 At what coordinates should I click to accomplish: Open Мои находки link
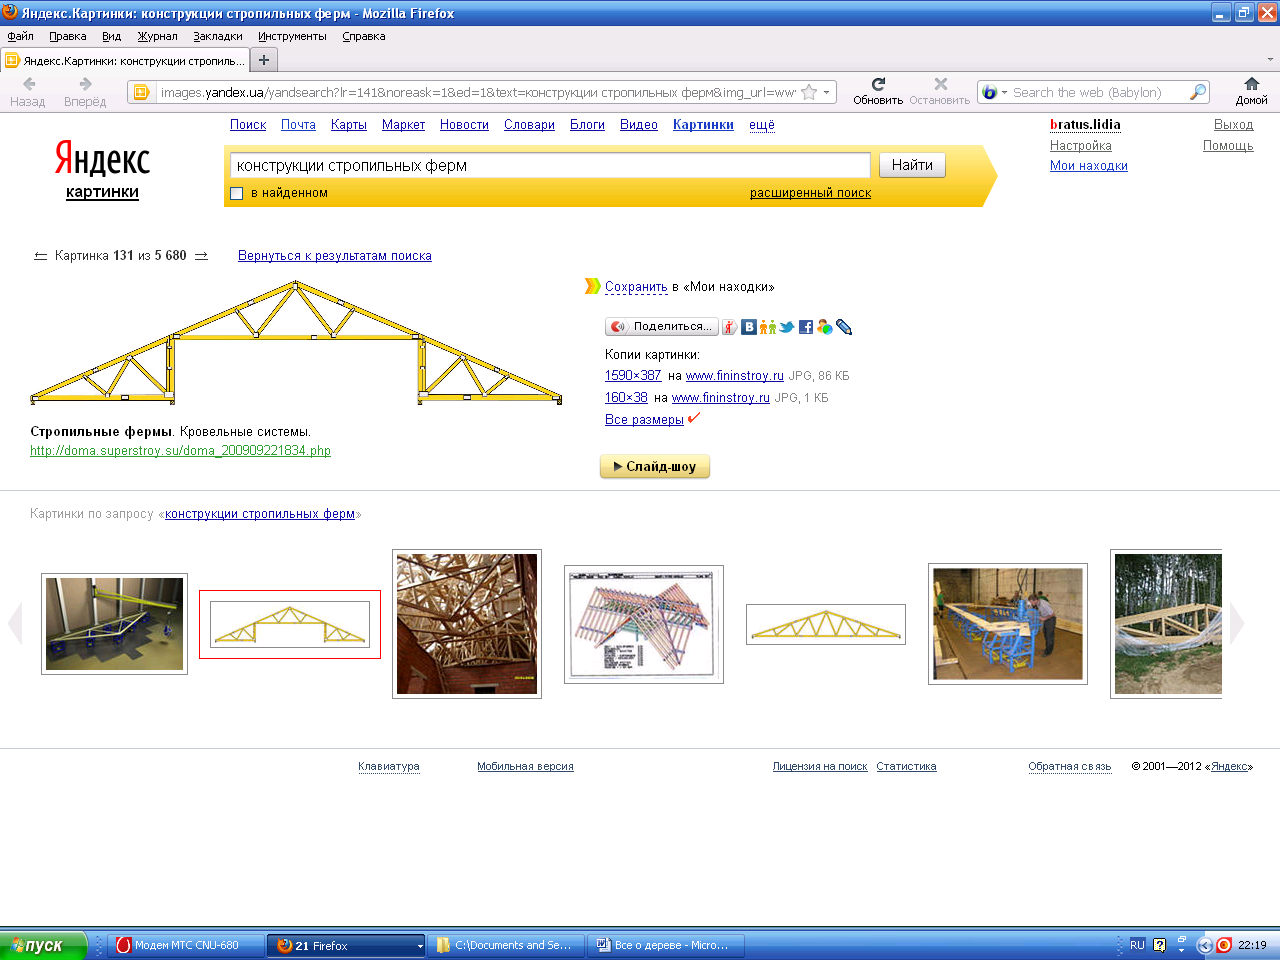[1089, 166]
